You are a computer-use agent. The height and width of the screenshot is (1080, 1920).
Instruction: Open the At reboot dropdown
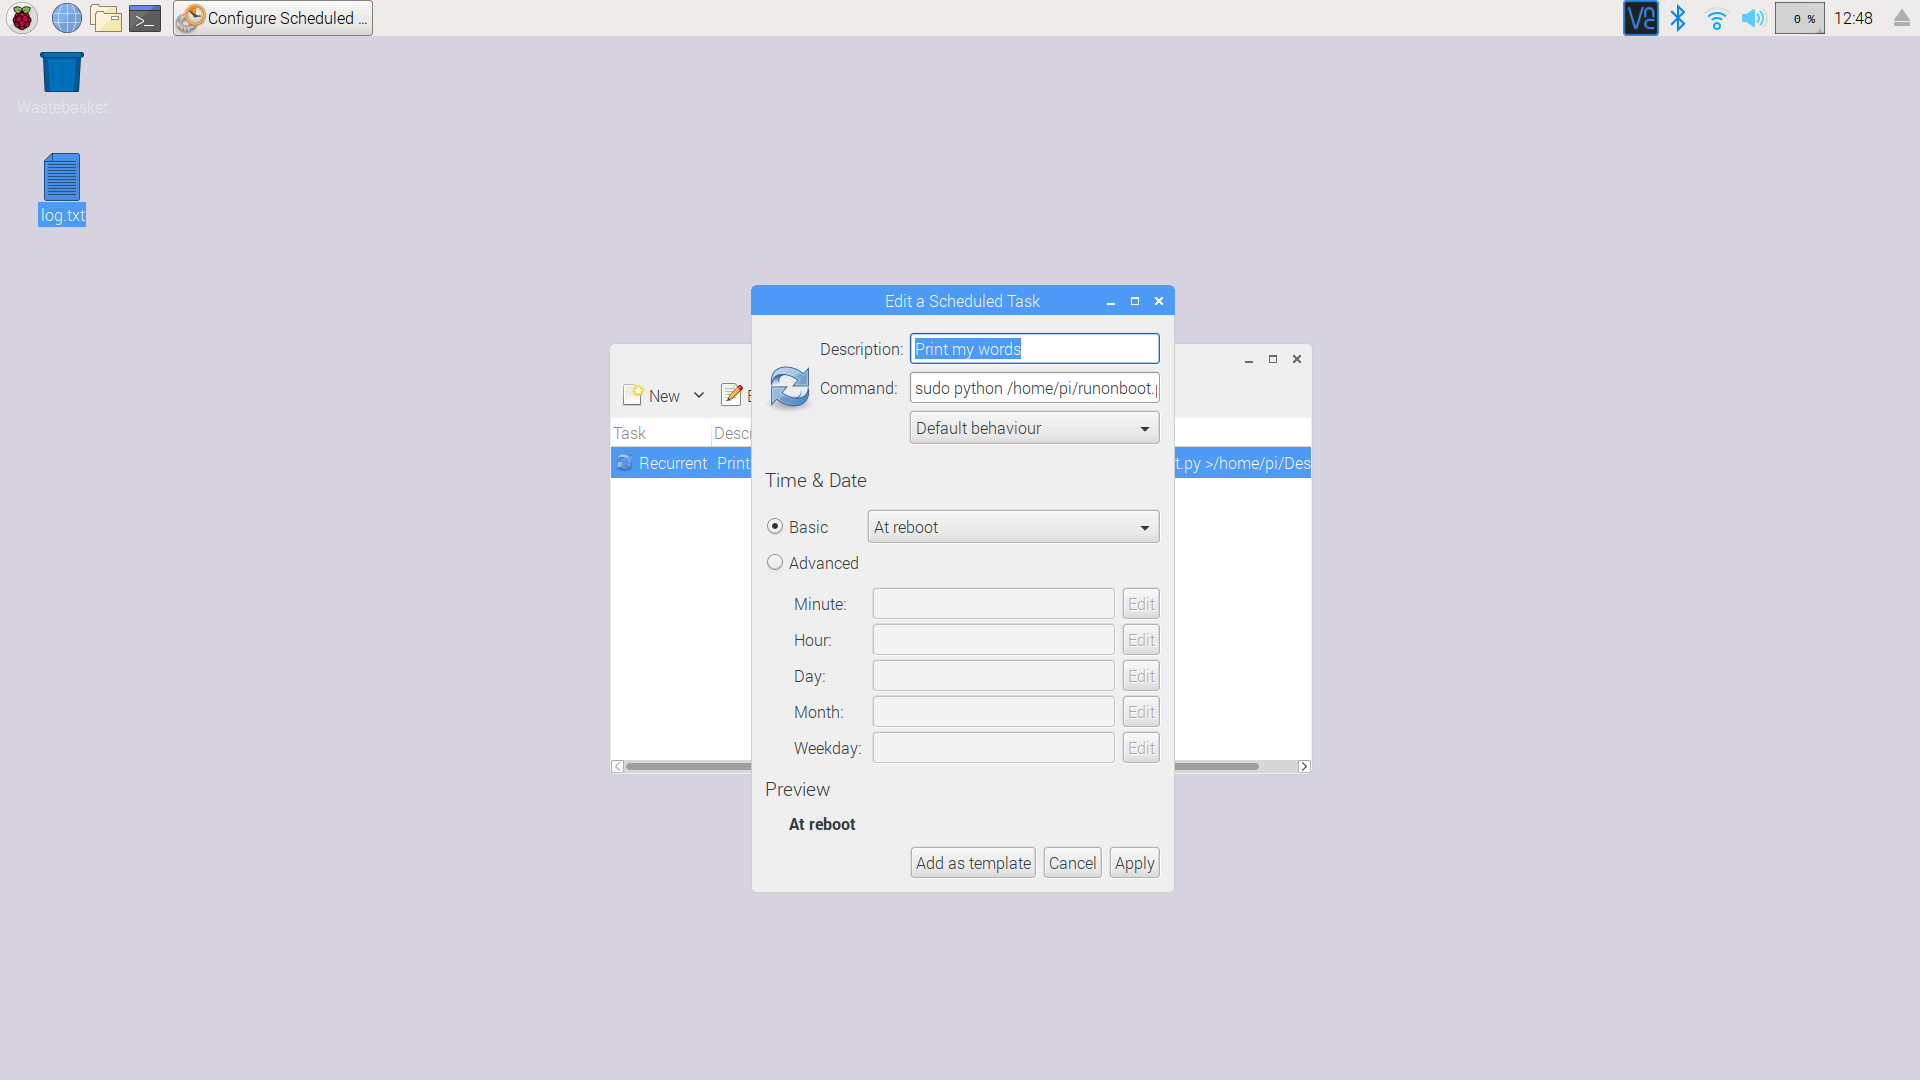(1013, 527)
